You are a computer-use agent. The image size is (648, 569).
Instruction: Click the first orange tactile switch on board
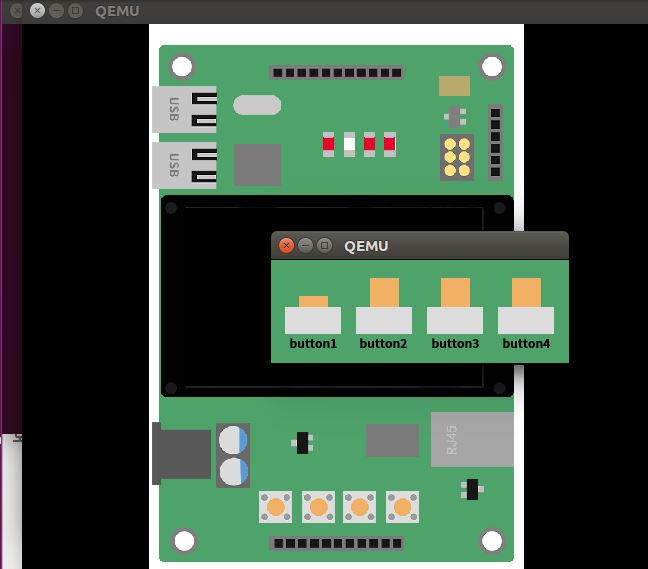point(276,507)
